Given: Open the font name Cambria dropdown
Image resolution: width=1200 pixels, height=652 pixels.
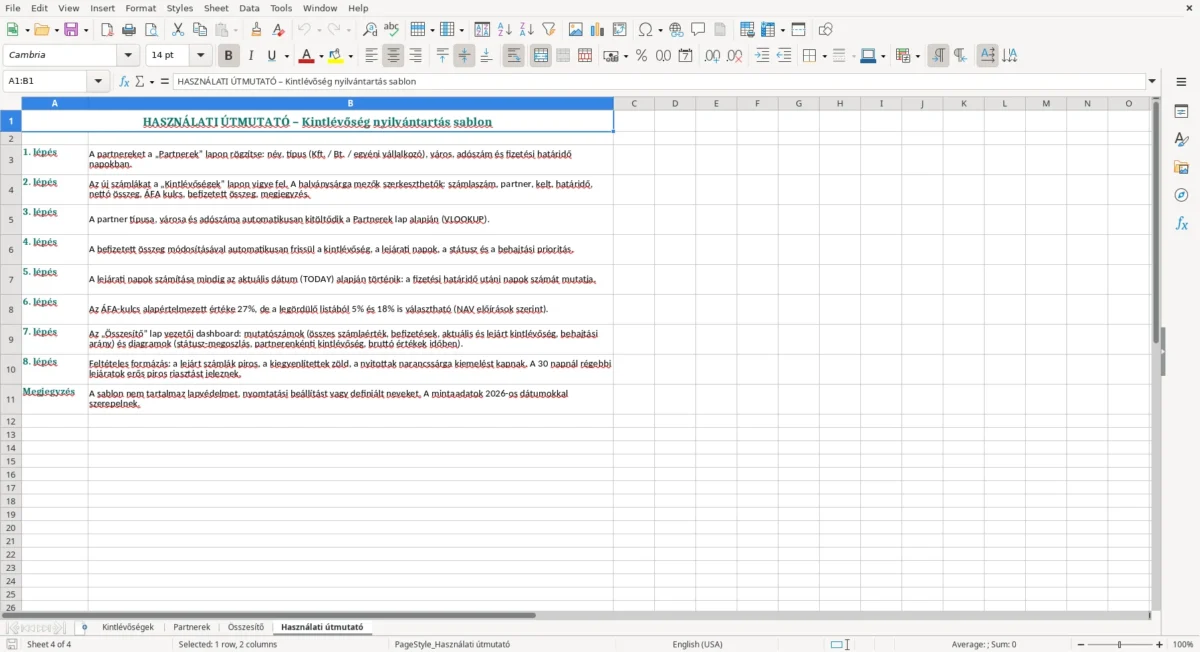Looking at the screenshot, I should coord(129,56).
